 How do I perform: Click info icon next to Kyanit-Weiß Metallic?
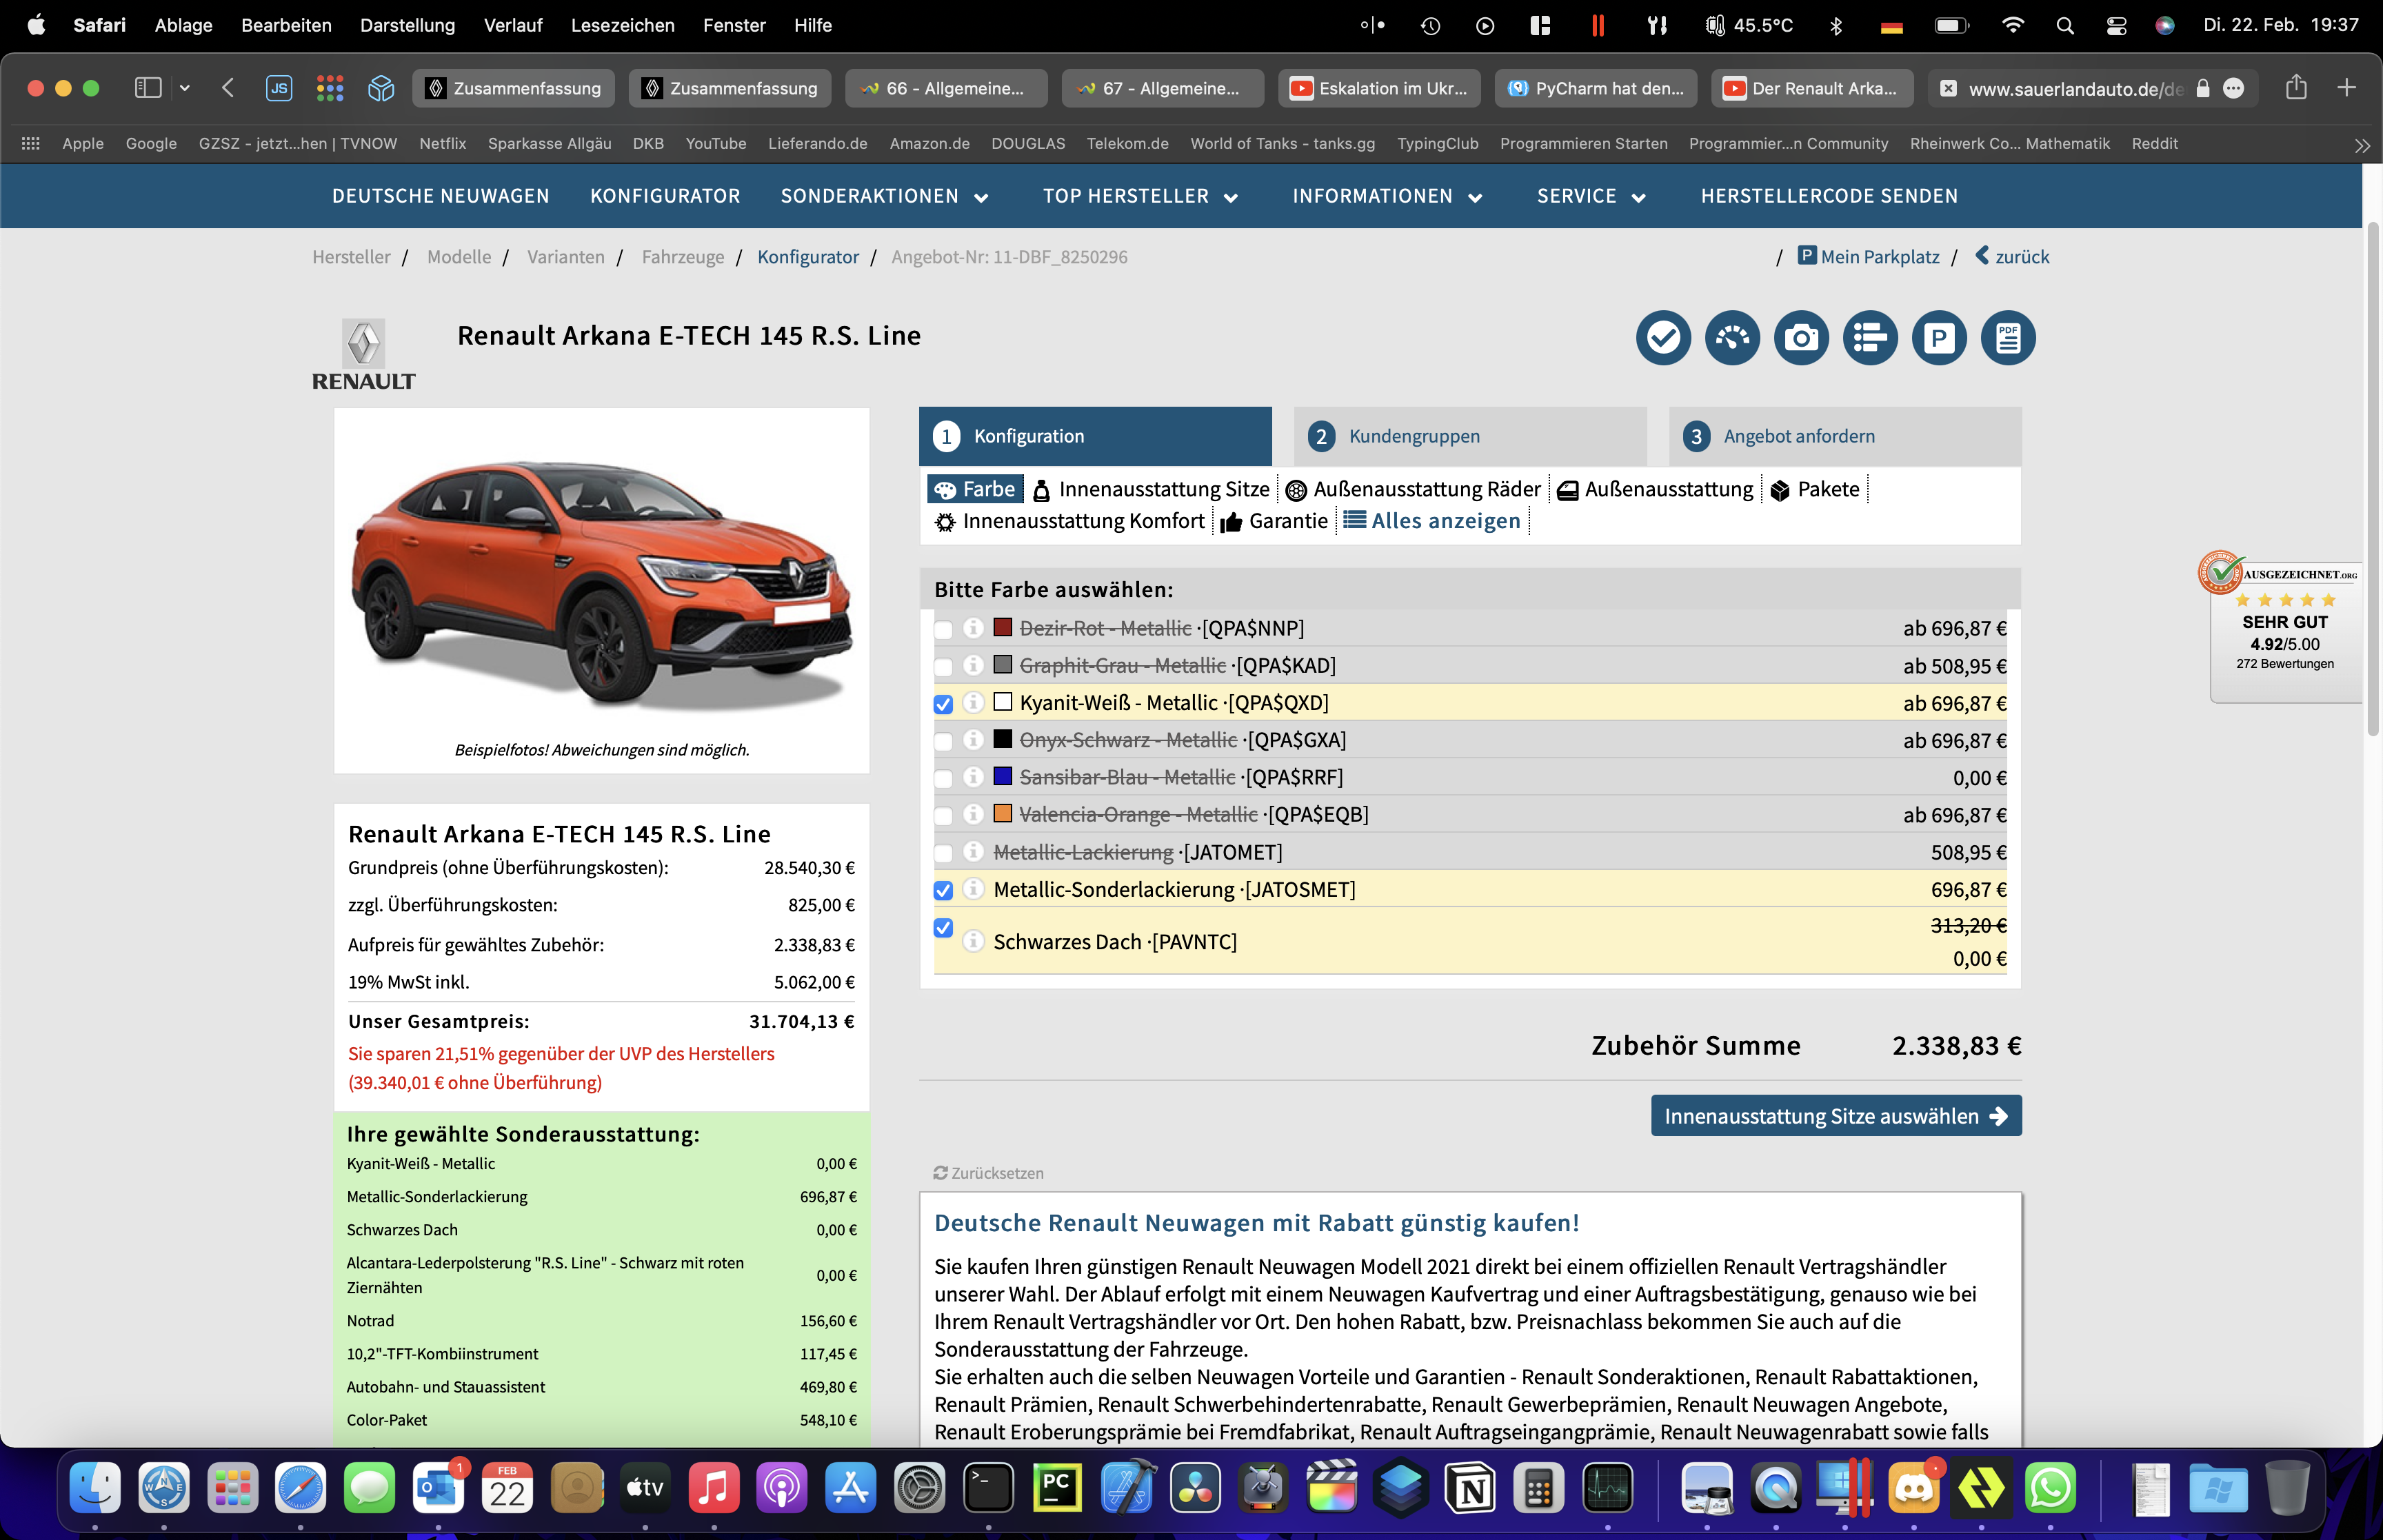pyautogui.click(x=973, y=703)
